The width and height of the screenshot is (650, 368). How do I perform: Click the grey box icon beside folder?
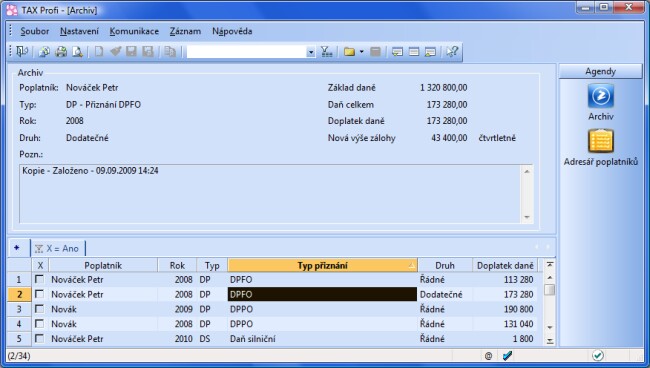376,52
